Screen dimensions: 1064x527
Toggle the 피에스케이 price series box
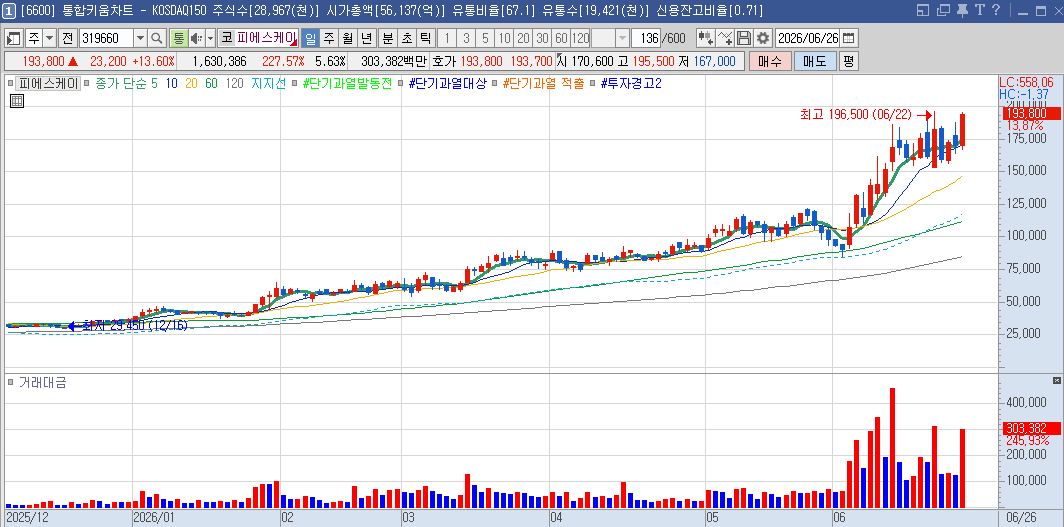11,84
